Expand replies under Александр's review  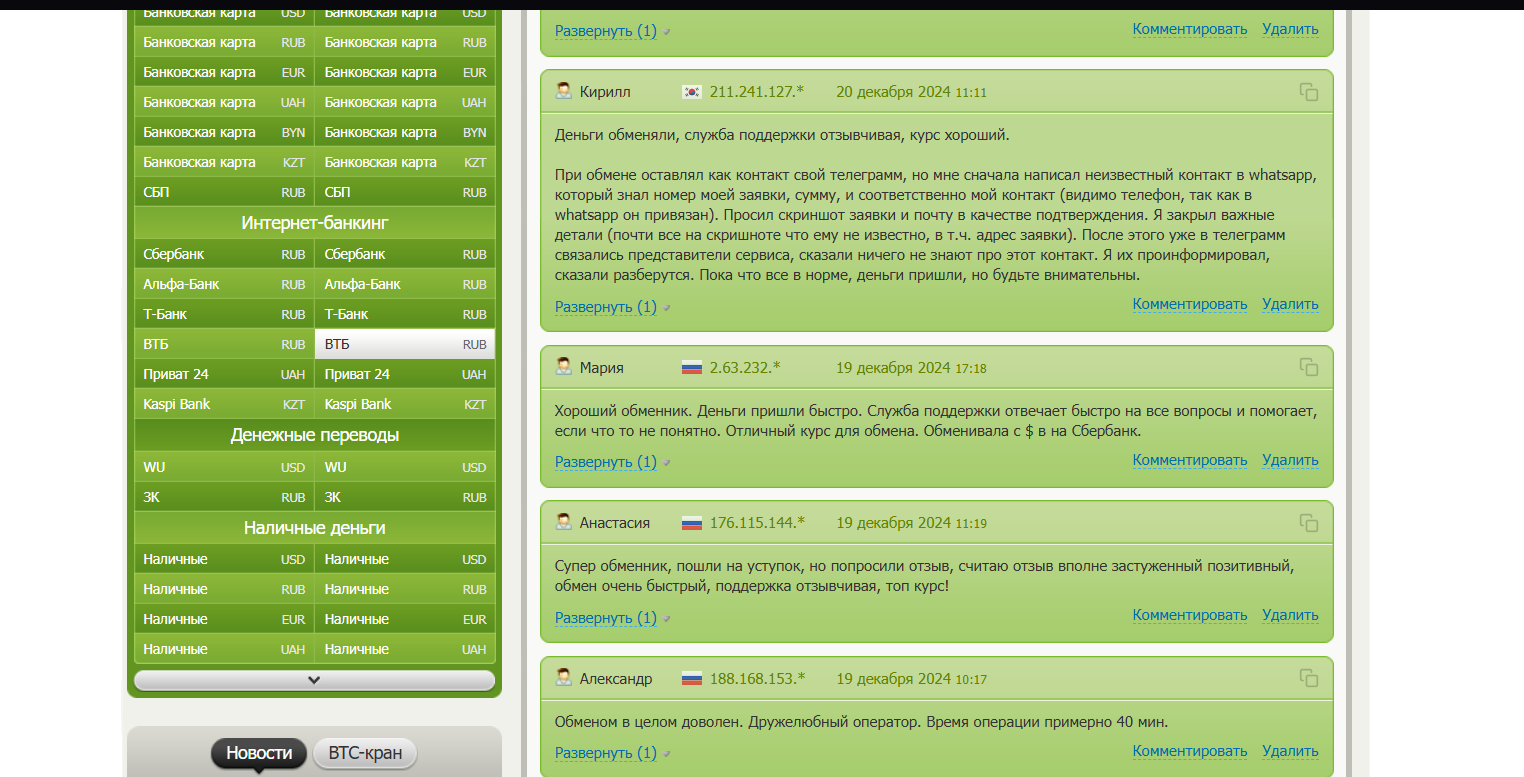coord(606,753)
